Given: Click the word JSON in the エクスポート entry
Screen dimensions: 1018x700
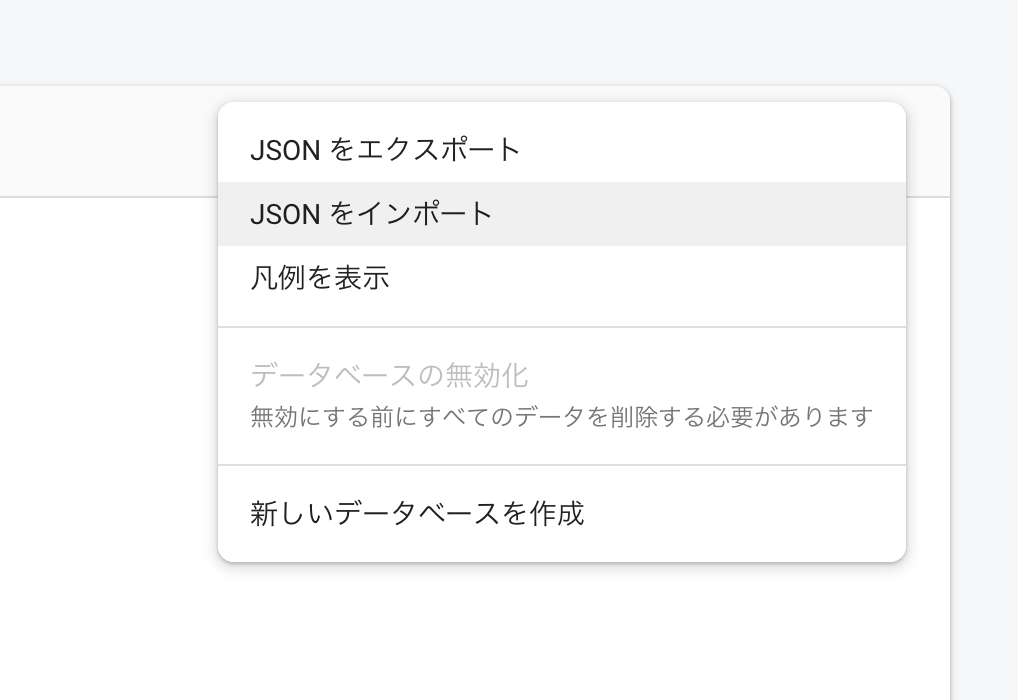Looking at the screenshot, I should tap(285, 150).
